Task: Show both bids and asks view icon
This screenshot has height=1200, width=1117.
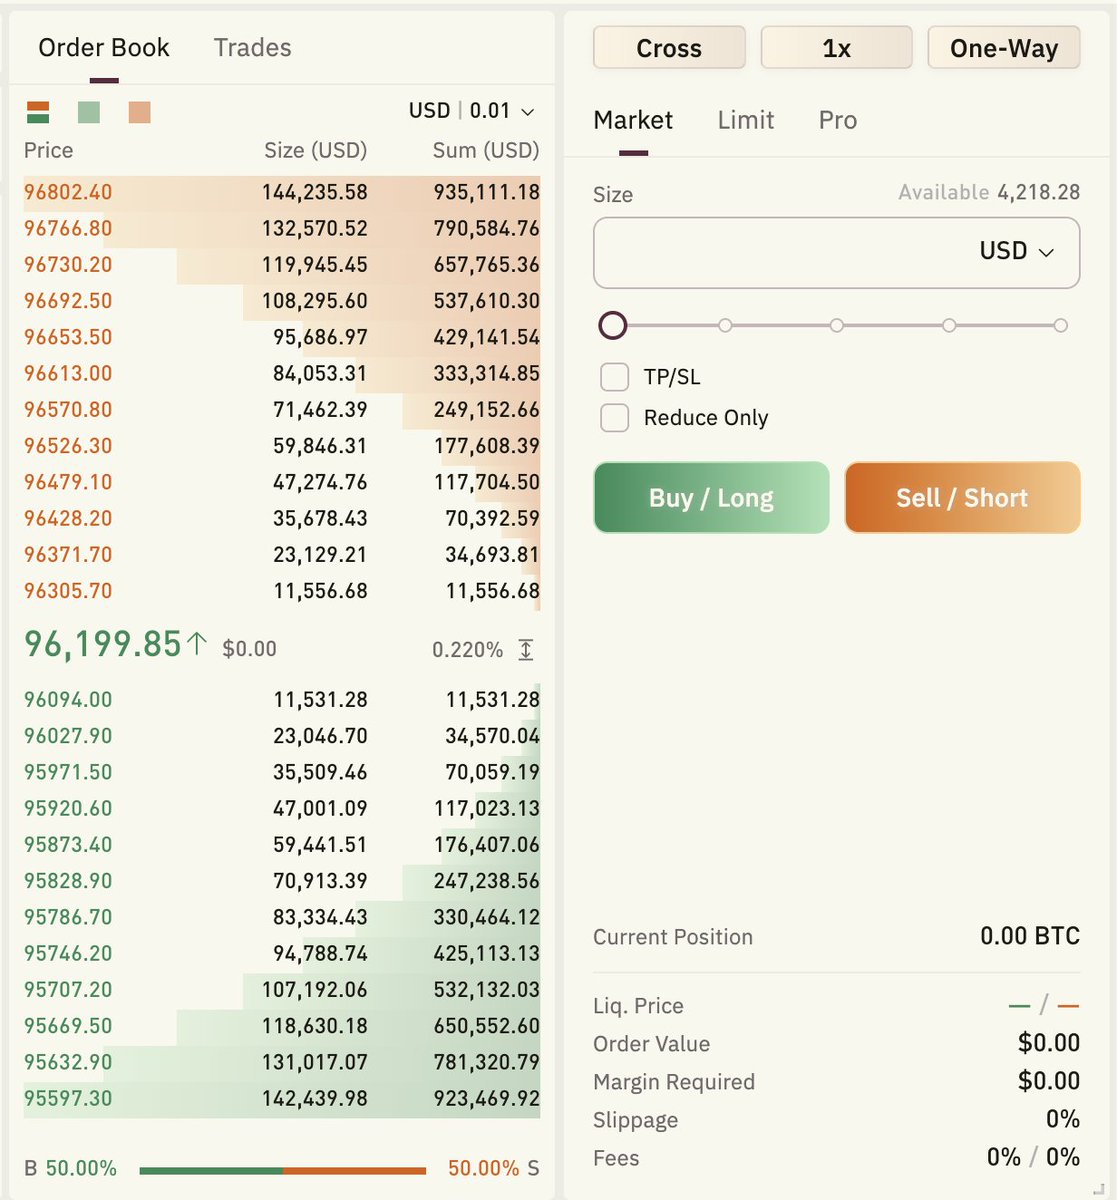Action: click(x=38, y=112)
